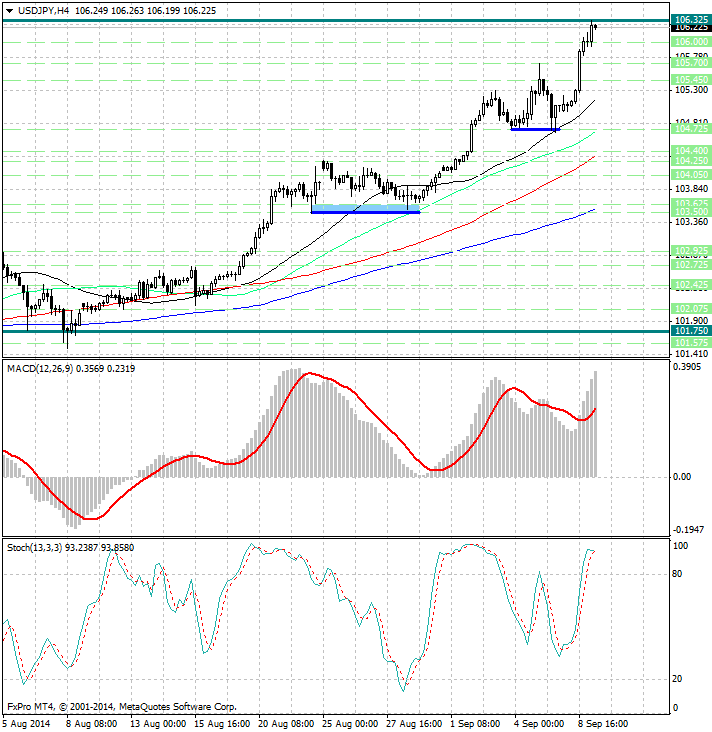Screen dimensions: 712x732
Task: Select the 103.500 price level label
Action: 691,212
